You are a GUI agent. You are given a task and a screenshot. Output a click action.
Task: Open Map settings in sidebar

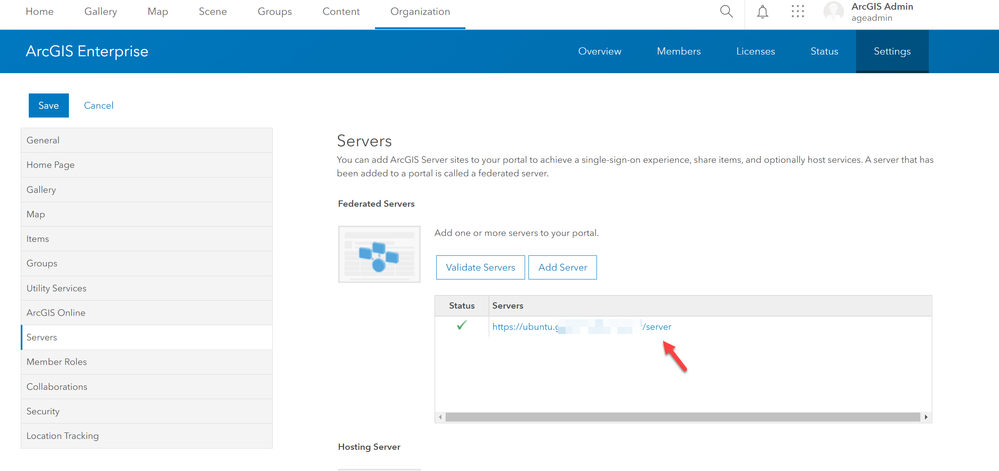(x=147, y=215)
